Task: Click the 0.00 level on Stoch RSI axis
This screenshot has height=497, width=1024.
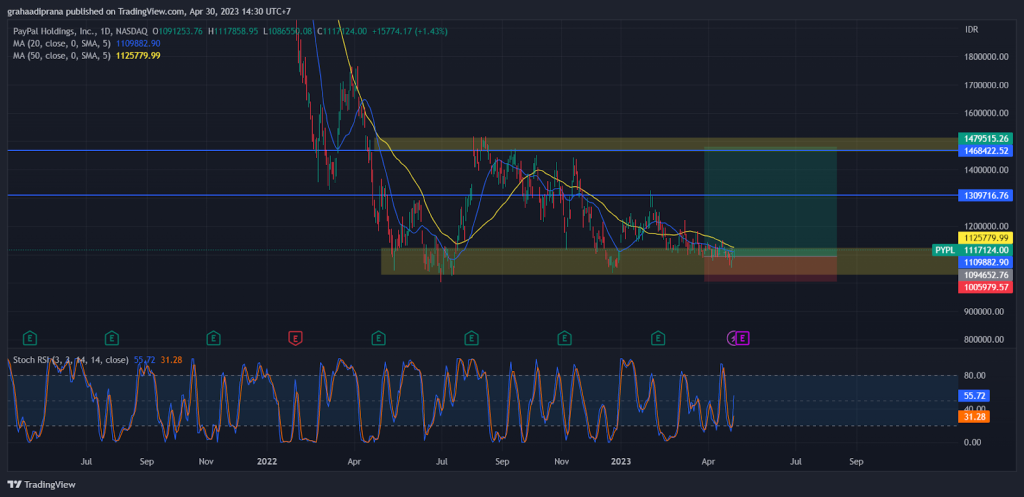Action: tap(973, 442)
